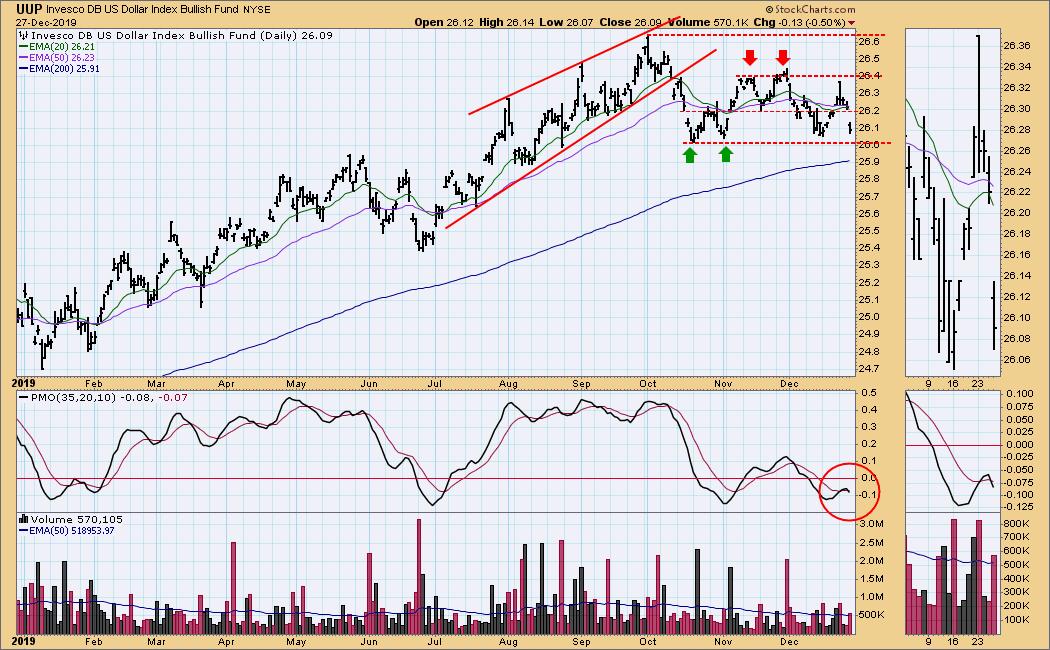Click the red down-triangle beside the Chg value
This screenshot has height=650, width=1050.
pyautogui.click(x=850, y=23)
